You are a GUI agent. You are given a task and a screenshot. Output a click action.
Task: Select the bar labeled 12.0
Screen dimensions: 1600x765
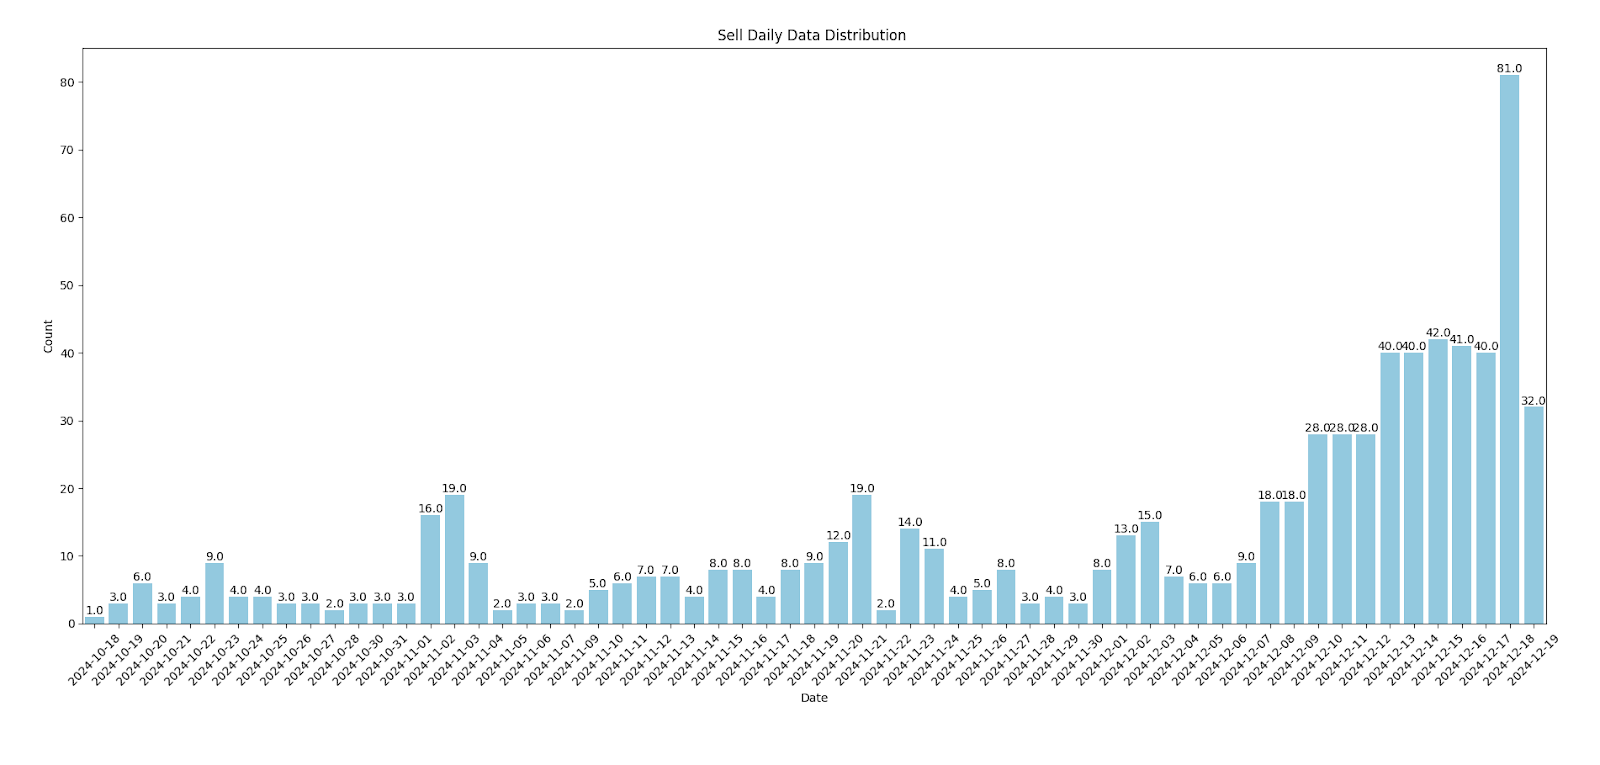[x=838, y=583]
